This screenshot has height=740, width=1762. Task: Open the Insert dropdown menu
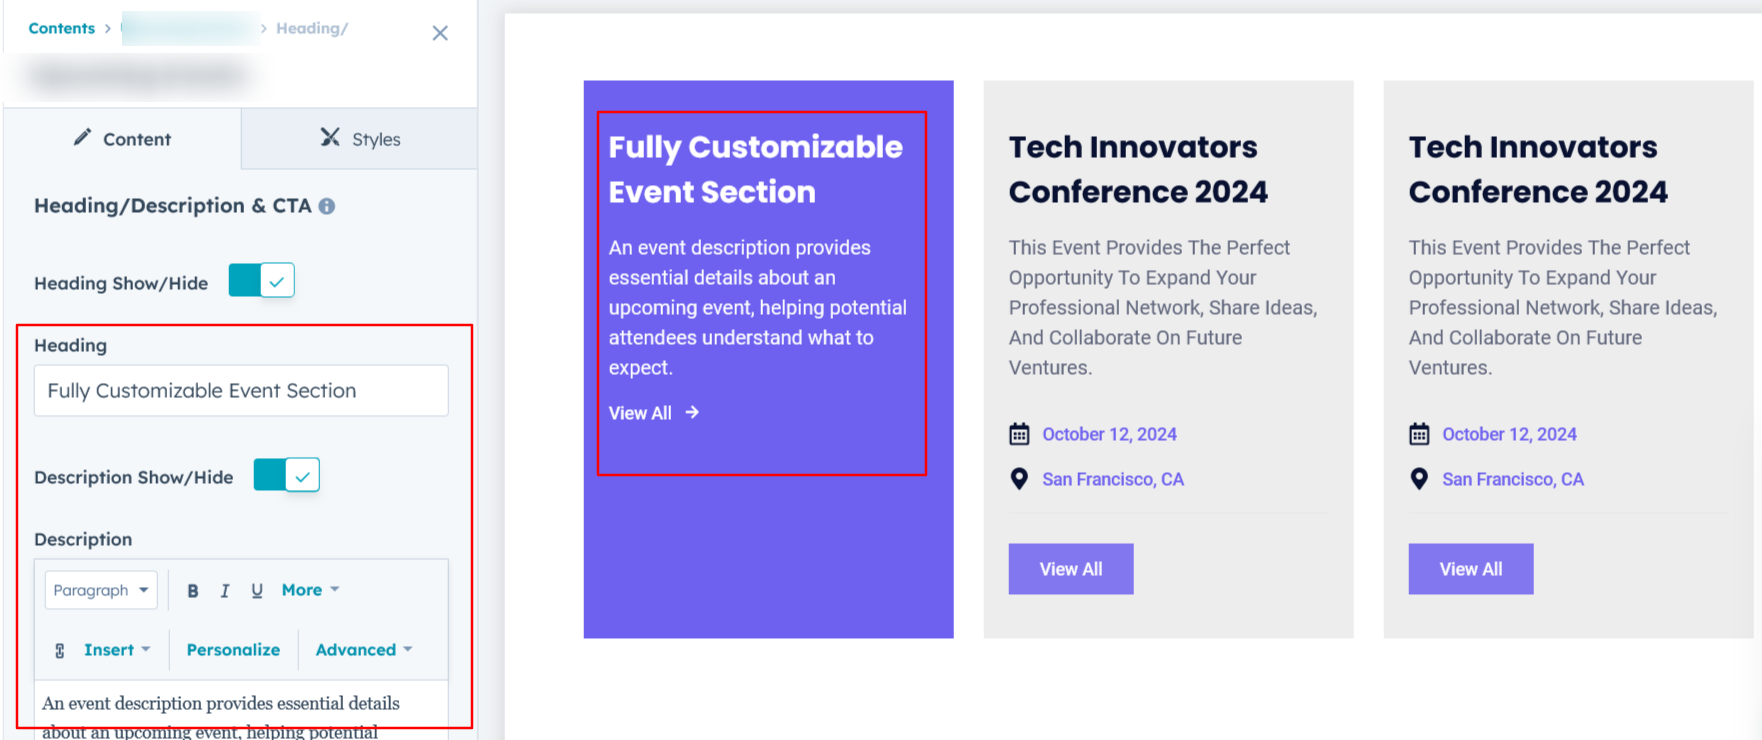tap(117, 650)
